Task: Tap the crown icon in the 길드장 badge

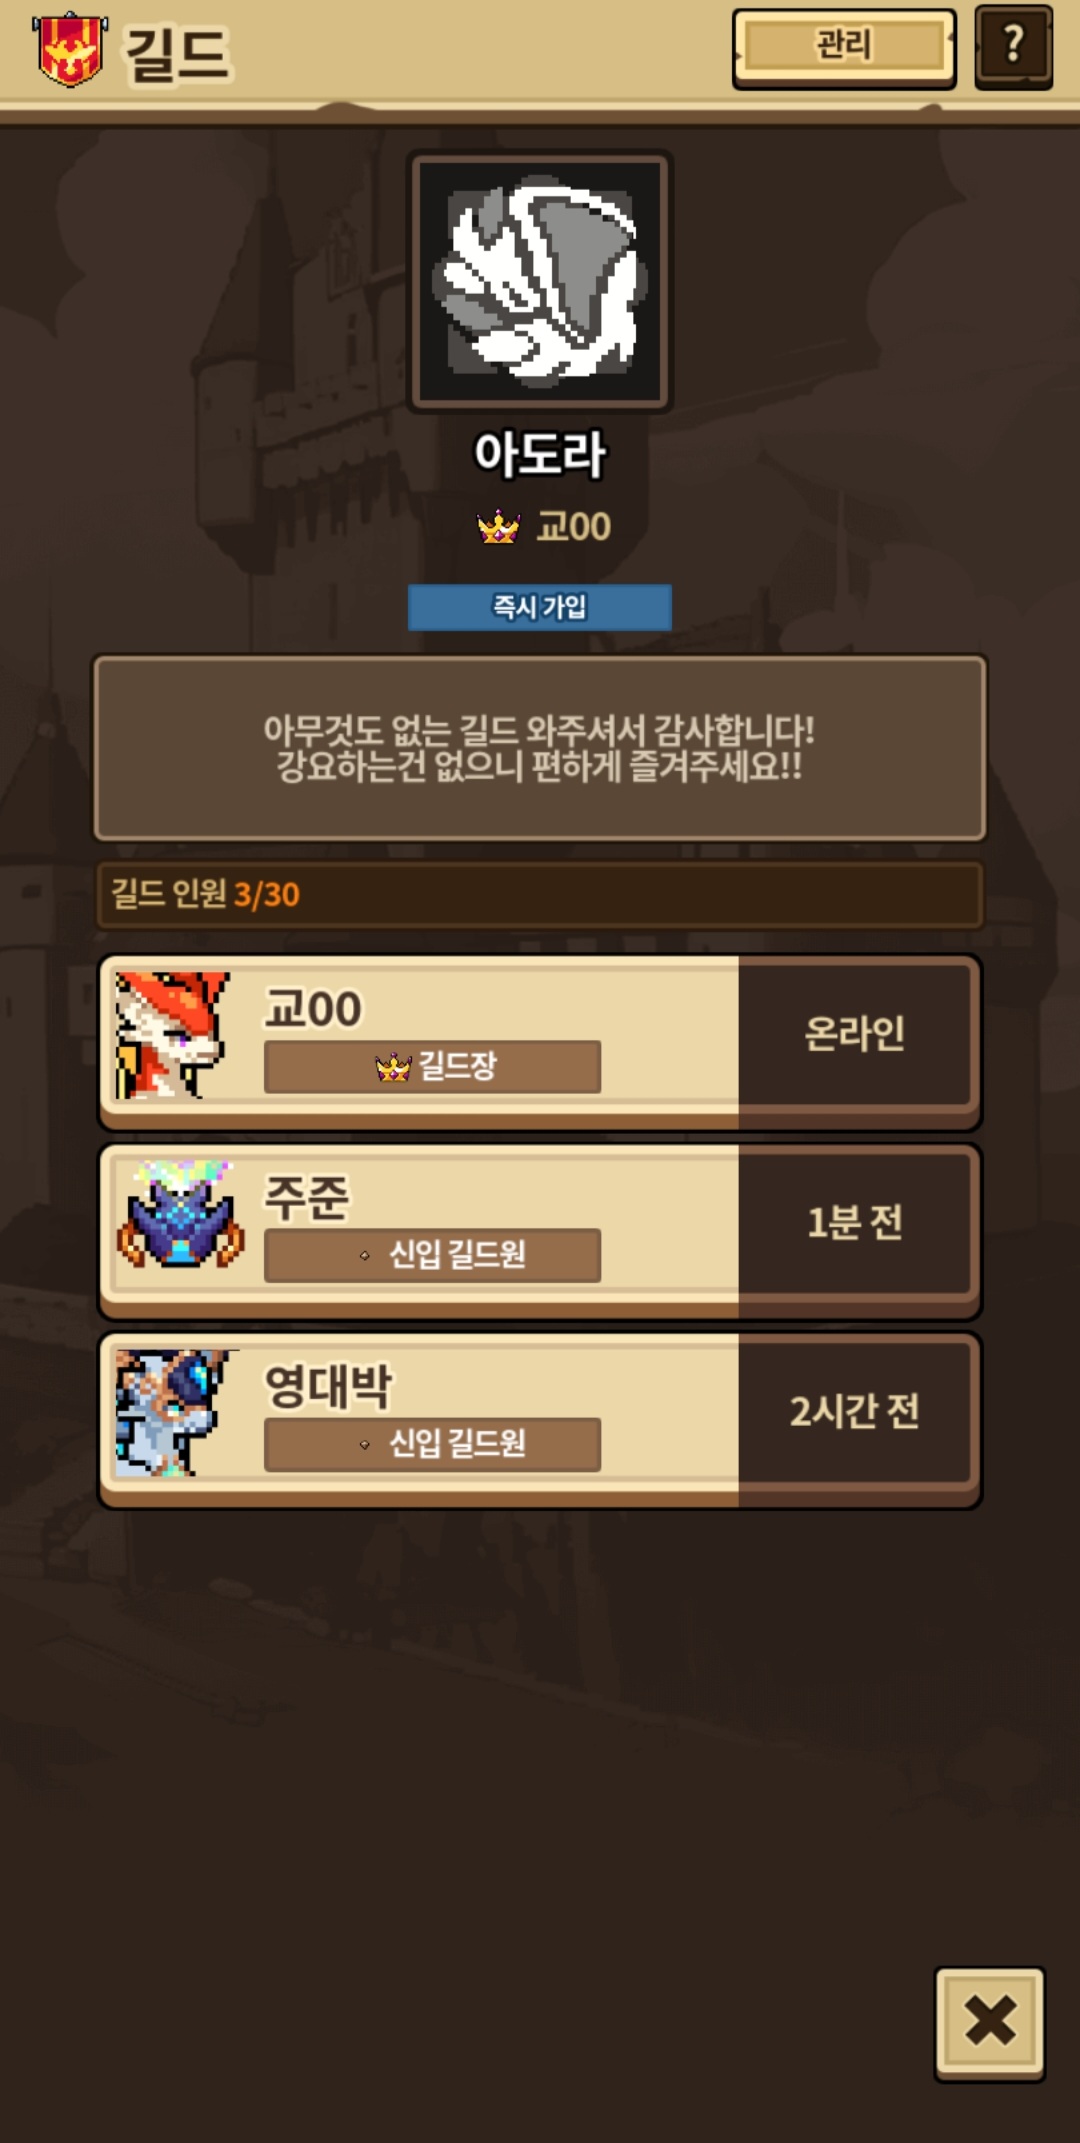Action: tap(393, 1067)
